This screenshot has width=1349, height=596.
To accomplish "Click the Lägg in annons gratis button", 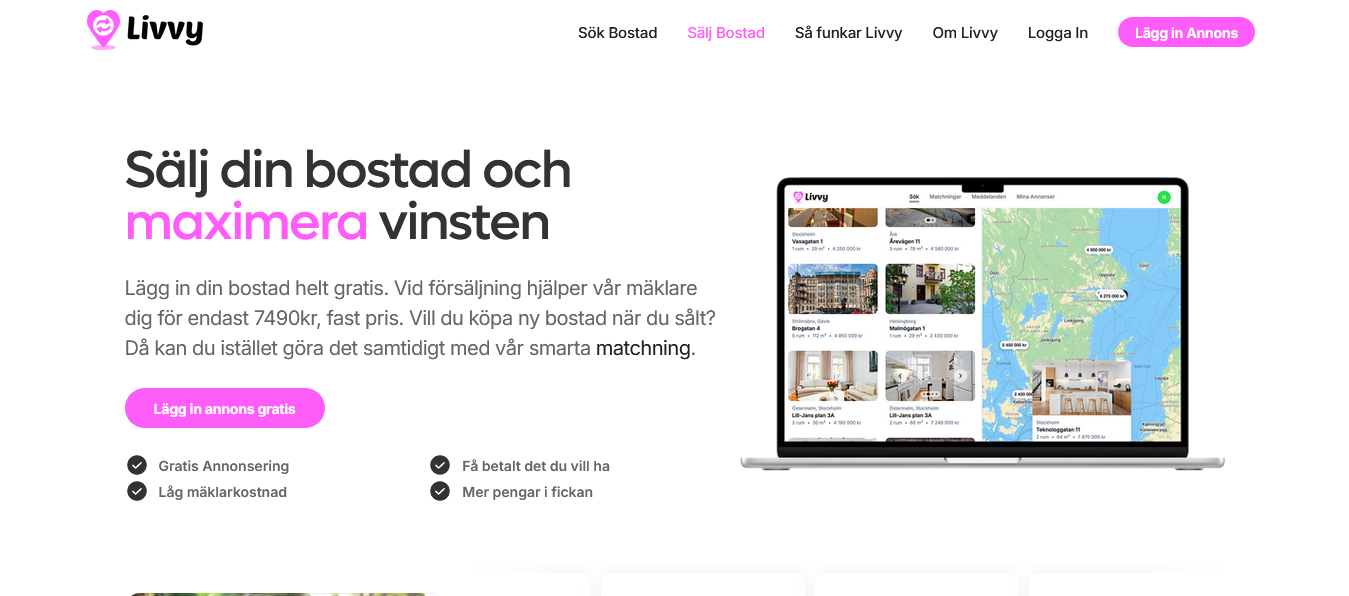I will (x=225, y=408).
